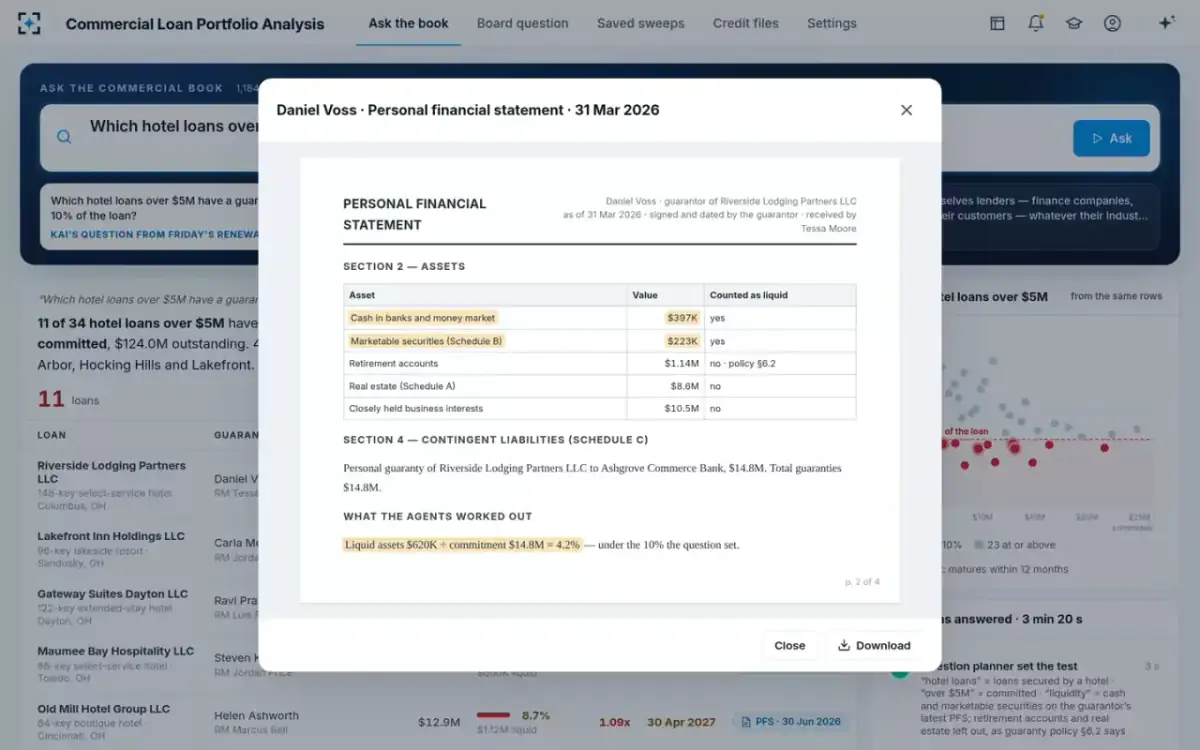Image resolution: width=1200 pixels, height=750 pixels.
Task: Click the highlighted liquid assets calculation
Action: pyautogui.click(x=462, y=545)
